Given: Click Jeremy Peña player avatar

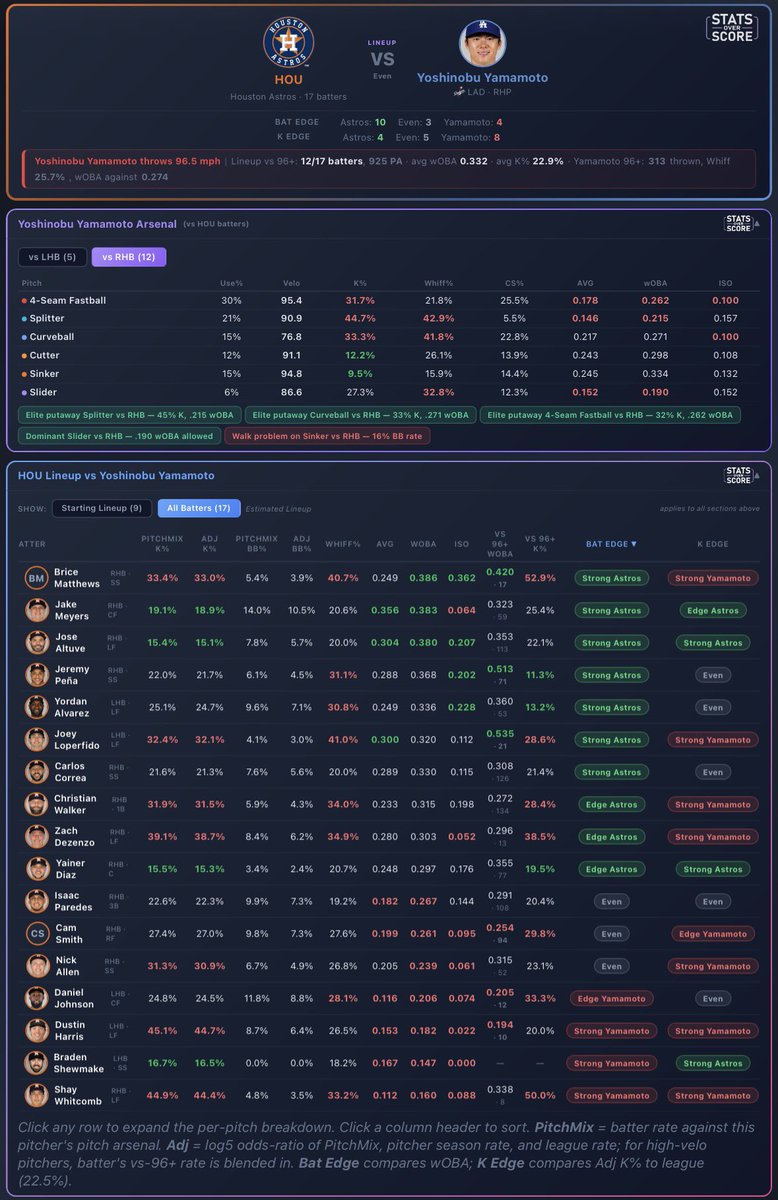Looking at the screenshot, I should pos(37,675).
